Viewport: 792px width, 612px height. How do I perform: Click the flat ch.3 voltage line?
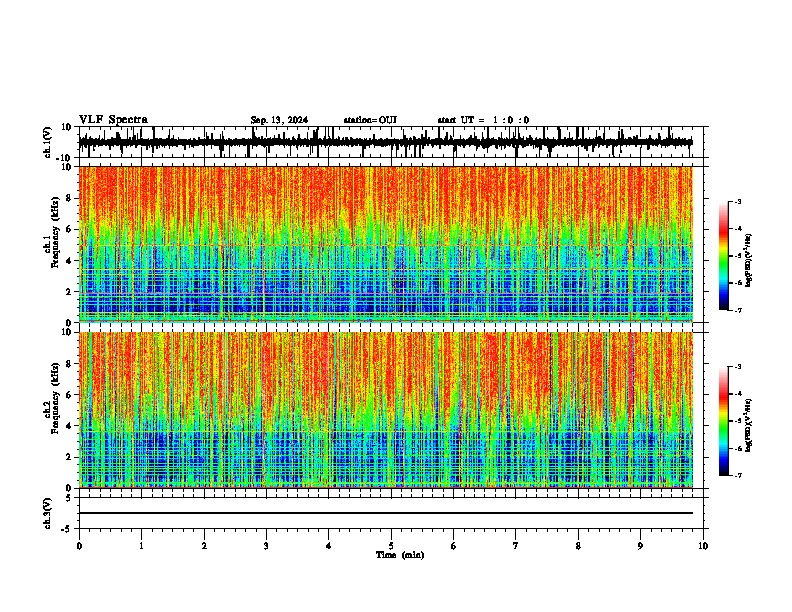point(386,513)
